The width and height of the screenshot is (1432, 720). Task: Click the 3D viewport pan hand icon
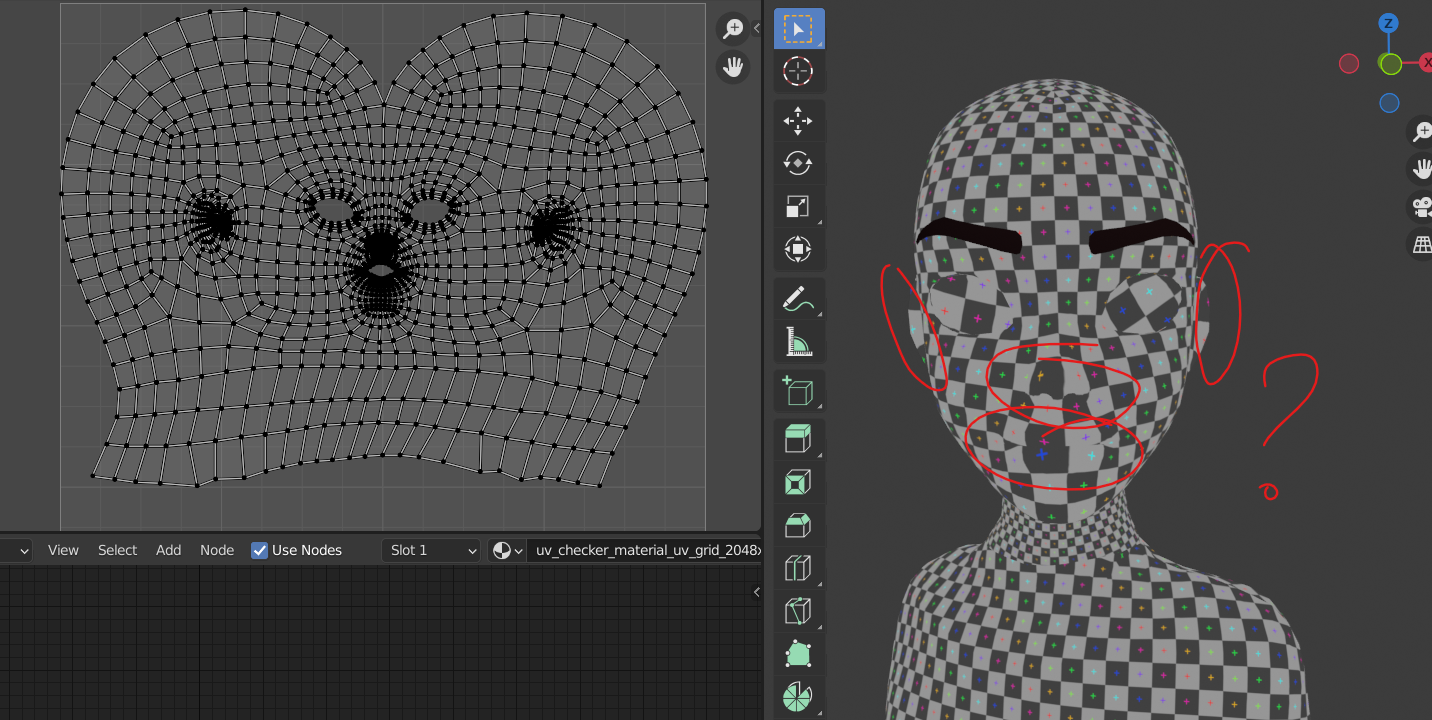(1421, 168)
